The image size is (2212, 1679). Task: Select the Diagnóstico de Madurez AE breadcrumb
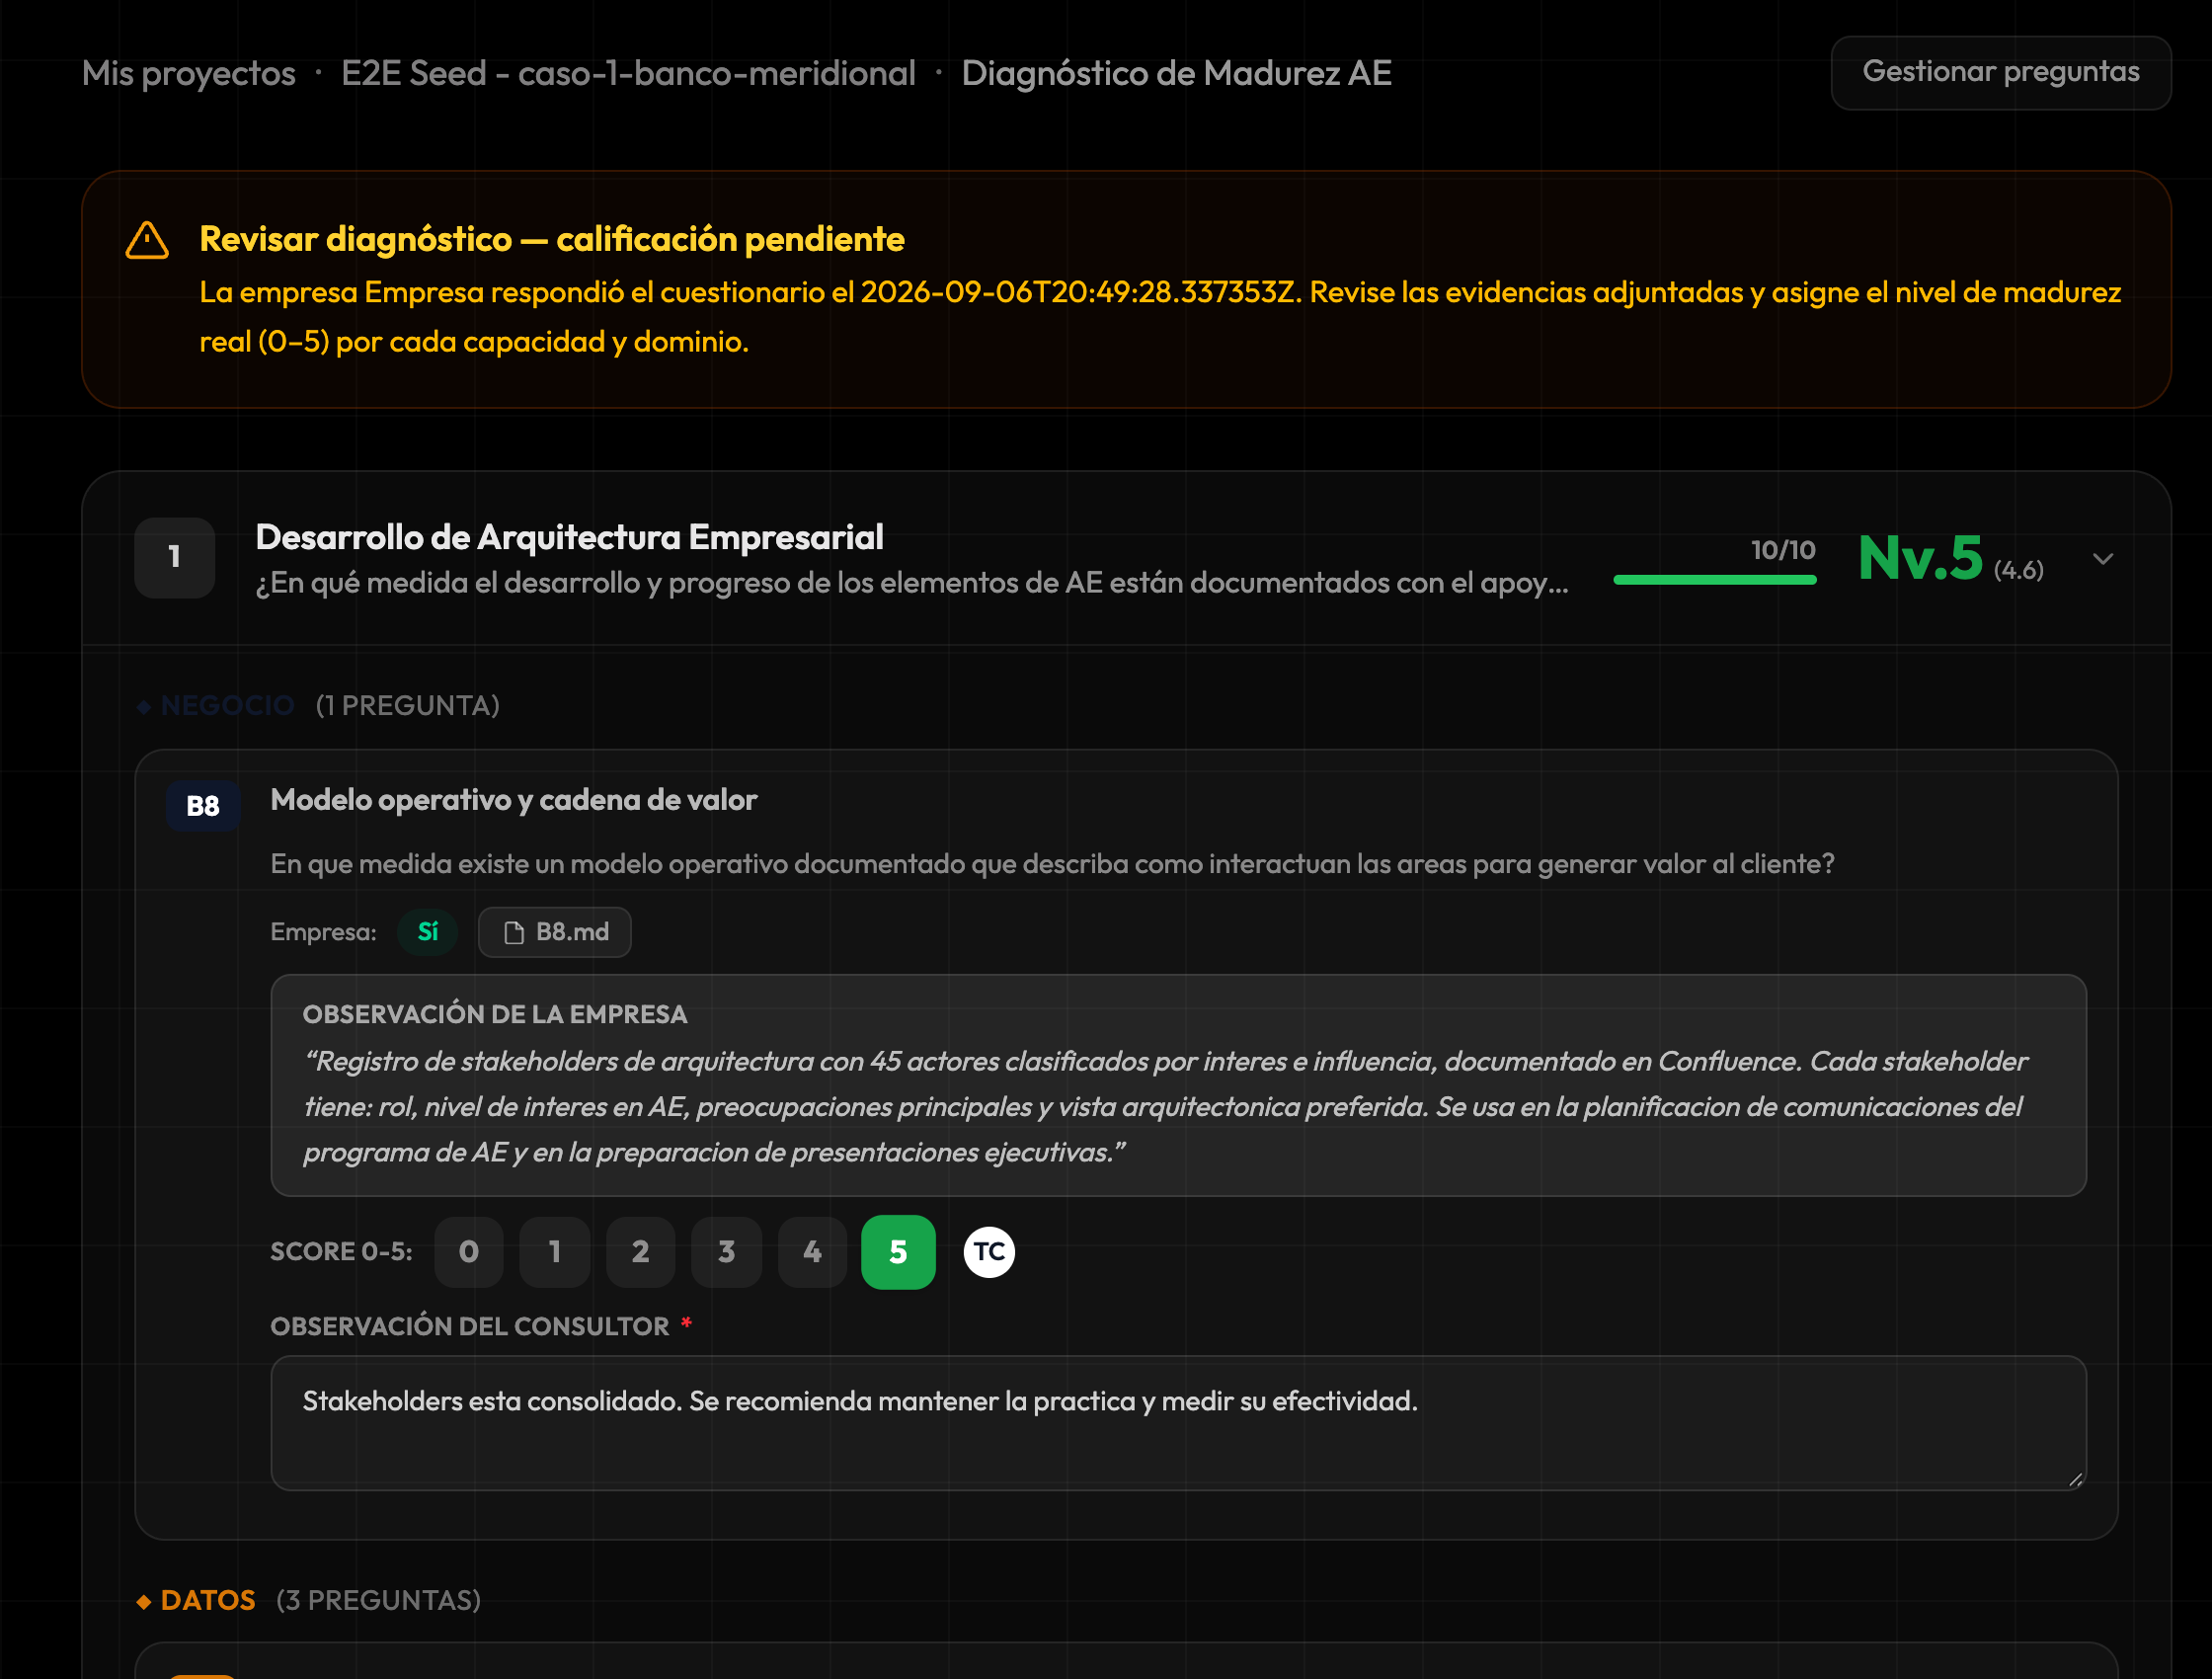pos(1176,73)
